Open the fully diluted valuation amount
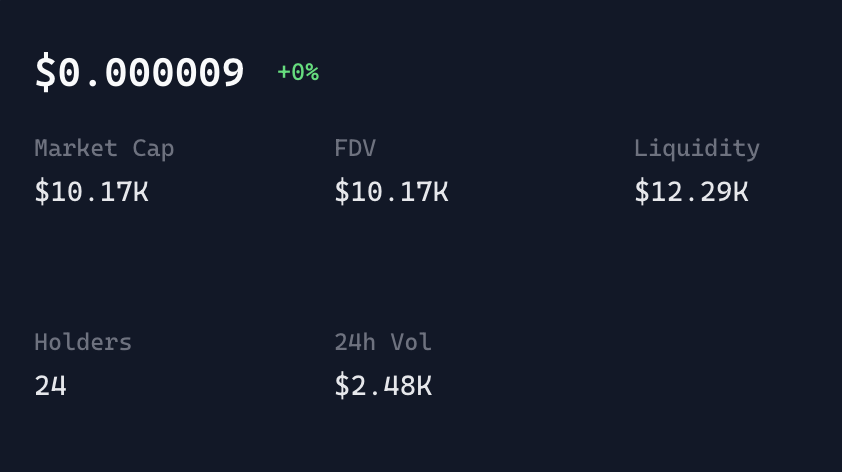 point(391,191)
